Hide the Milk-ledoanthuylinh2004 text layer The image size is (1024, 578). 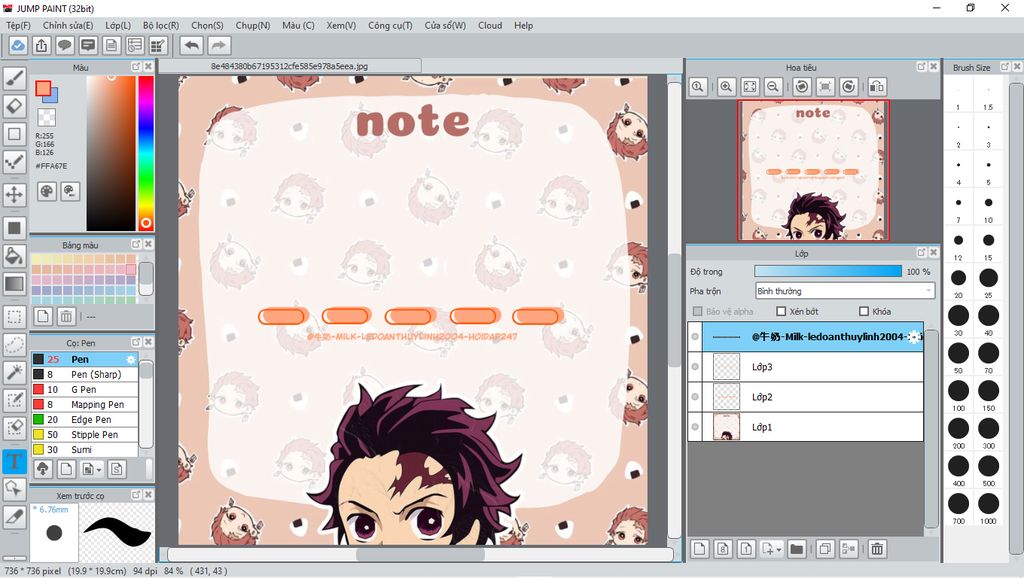[x=695, y=336]
